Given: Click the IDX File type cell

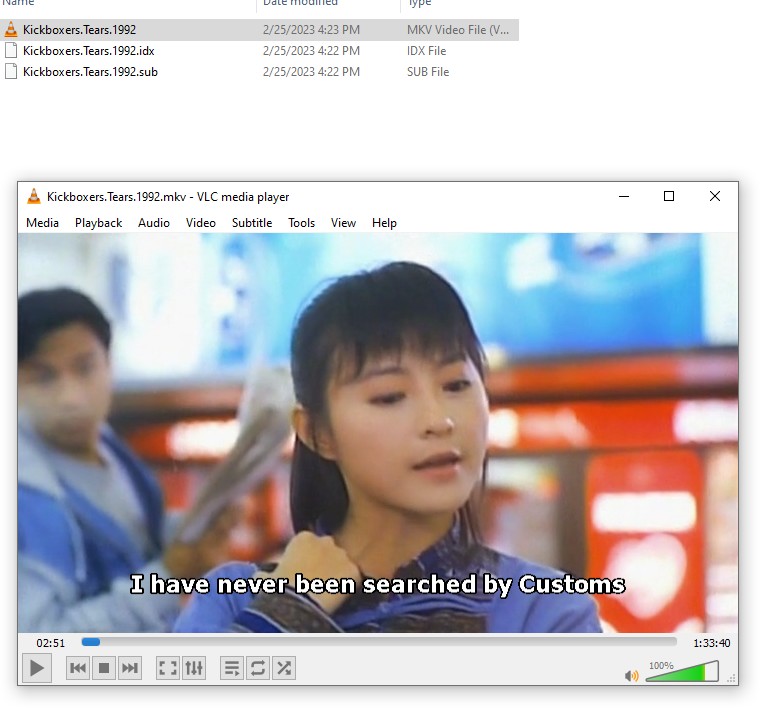Looking at the screenshot, I should (427, 51).
